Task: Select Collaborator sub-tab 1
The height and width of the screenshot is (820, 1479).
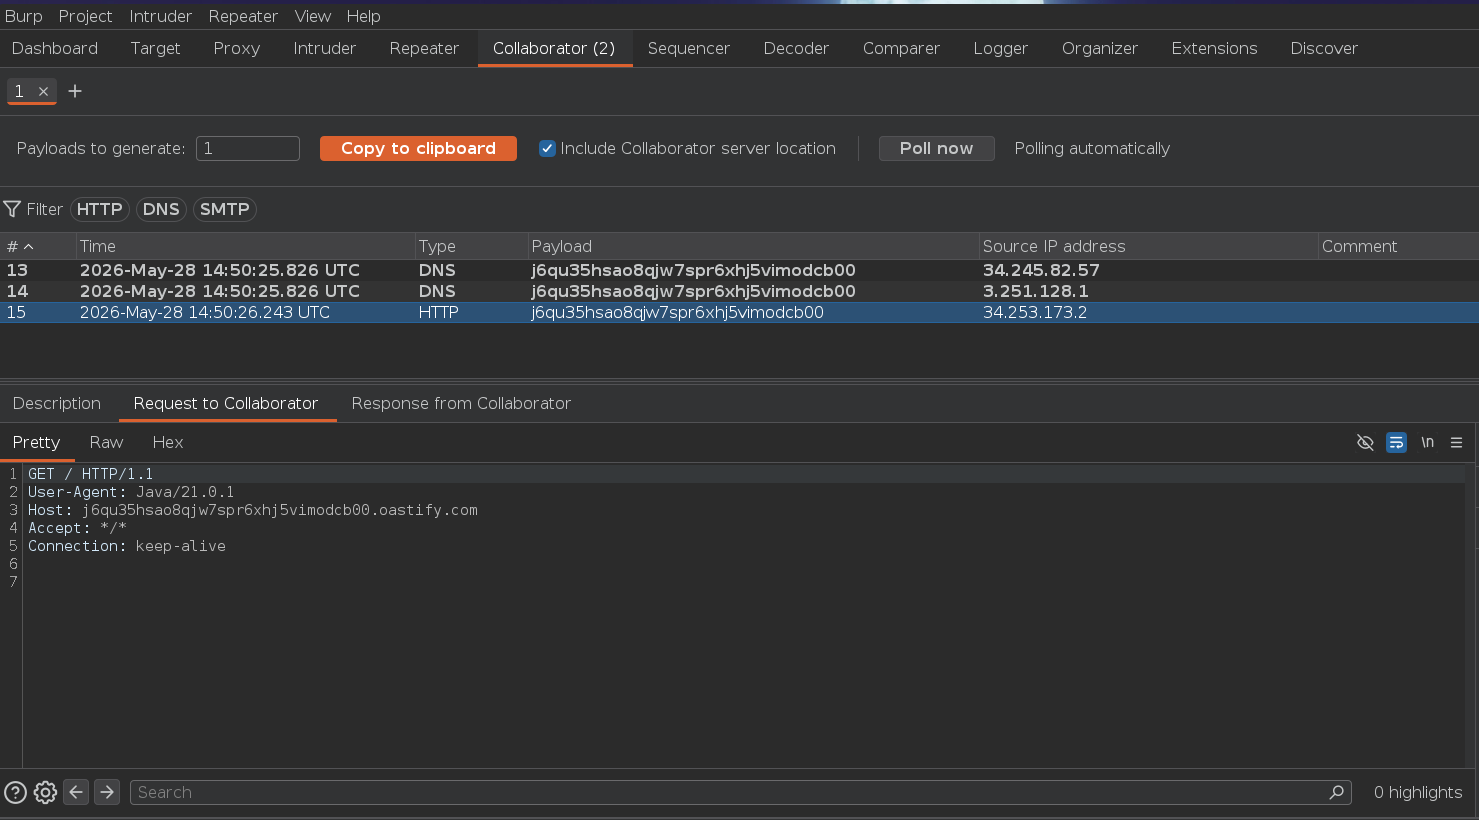Action: (19, 91)
